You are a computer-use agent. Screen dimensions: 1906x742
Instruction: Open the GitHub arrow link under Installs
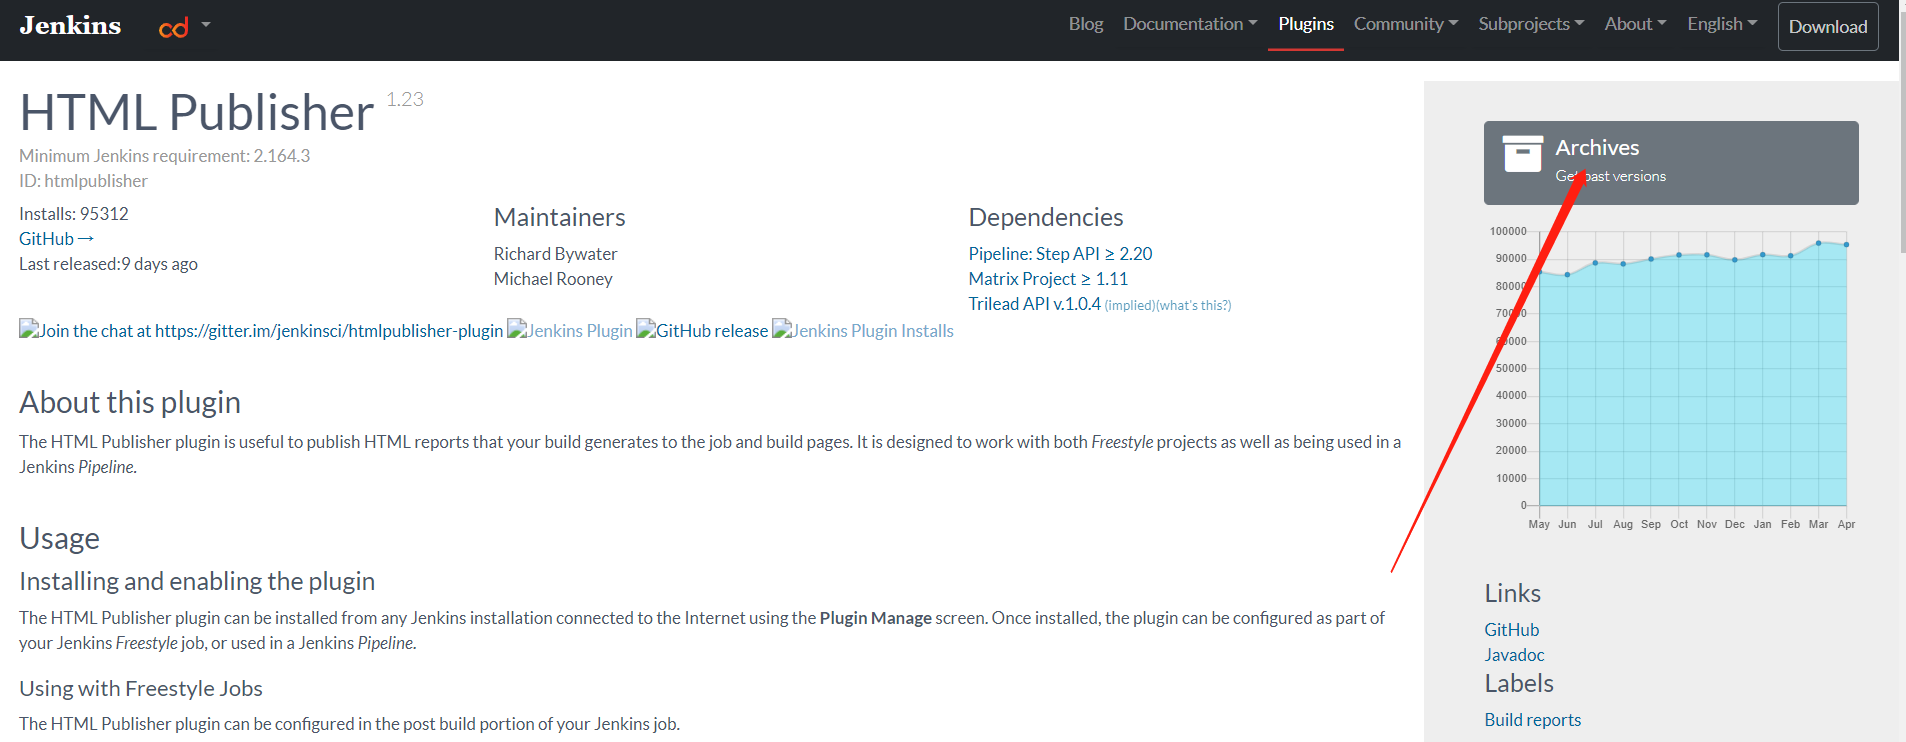click(x=57, y=239)
